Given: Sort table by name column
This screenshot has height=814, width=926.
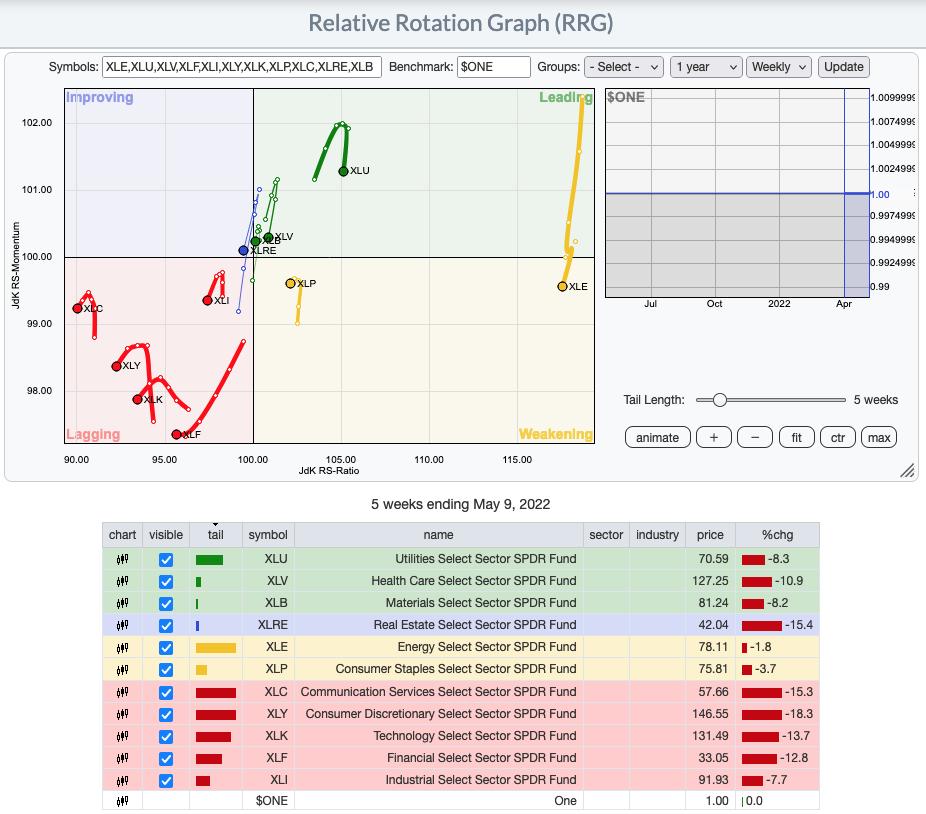Looking at the screenshot, I should coord(438,535).
